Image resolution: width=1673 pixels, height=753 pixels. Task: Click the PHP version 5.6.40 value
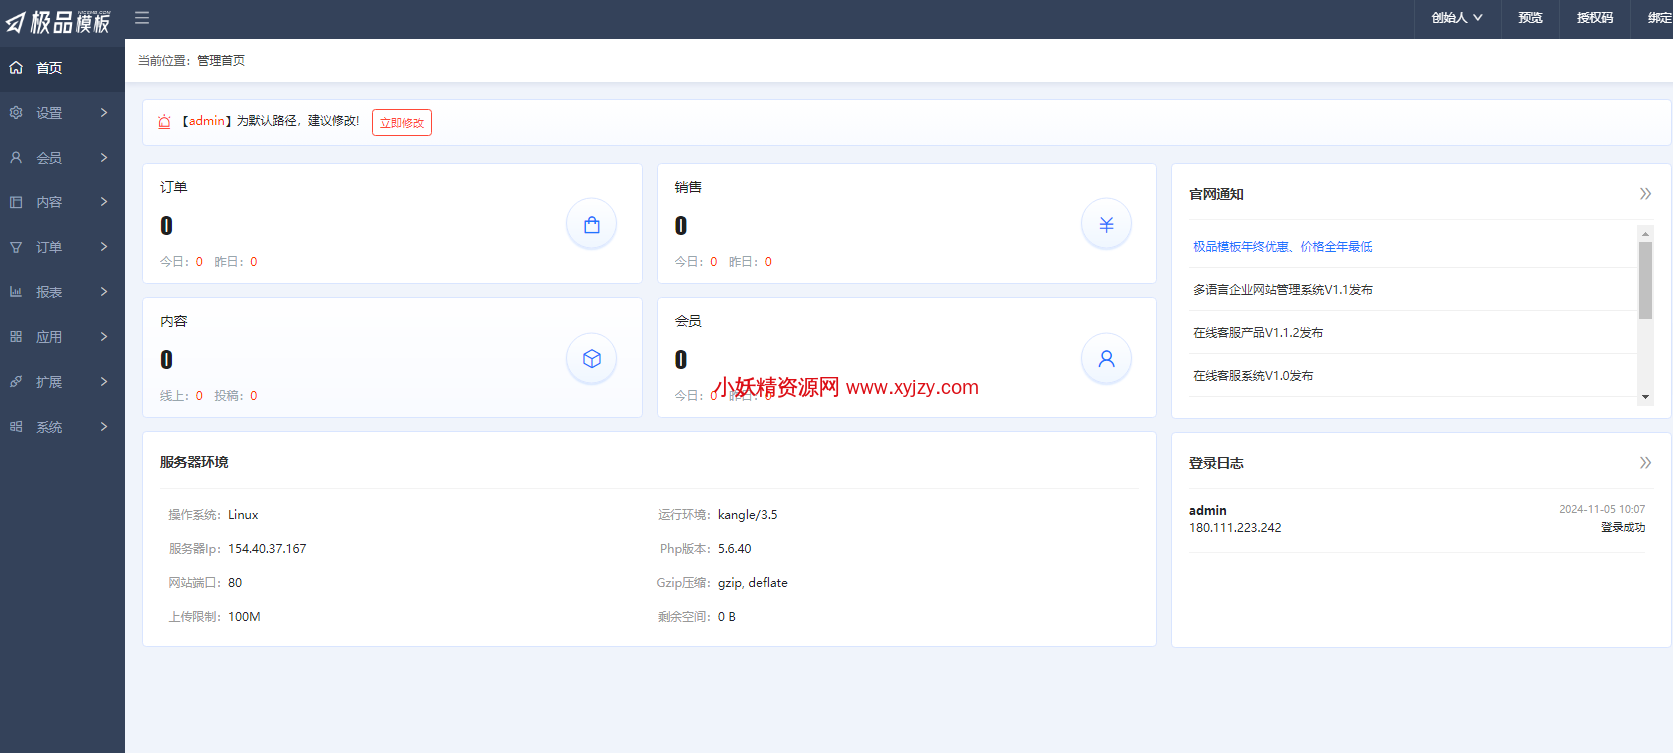[734, 549]
